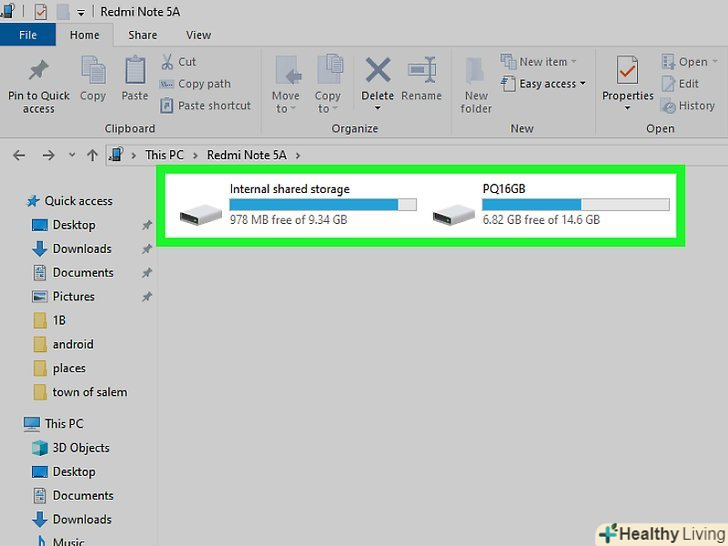Screen dimensions: 728x546
Task: Open Pictures in Quick access
Action: pyautogui.click(x=73, y=297)
